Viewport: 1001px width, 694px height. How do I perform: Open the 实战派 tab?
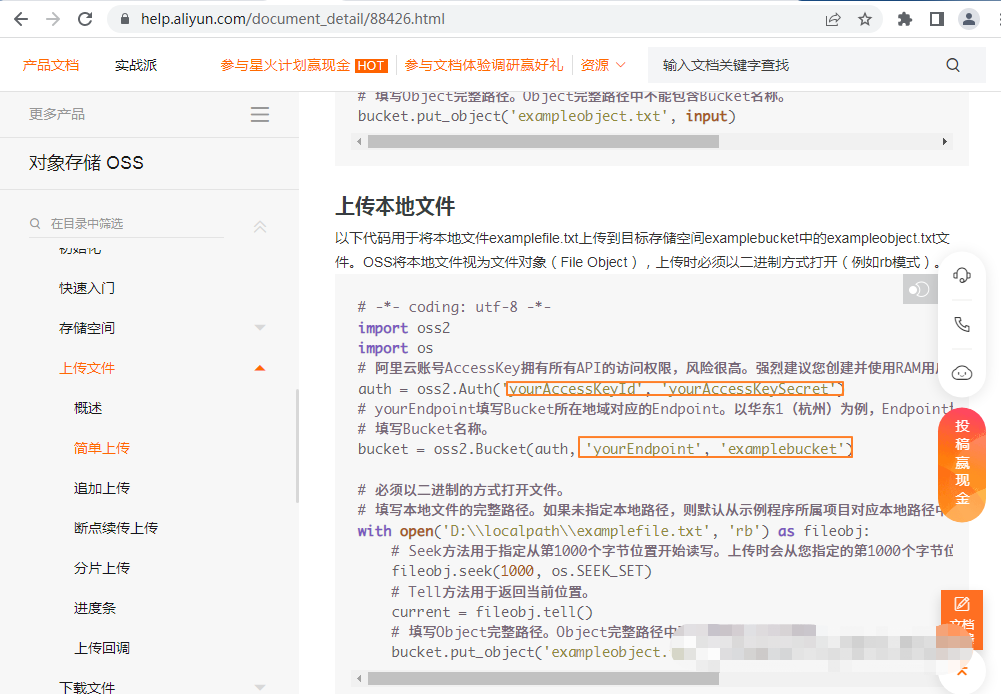point(136,65)
